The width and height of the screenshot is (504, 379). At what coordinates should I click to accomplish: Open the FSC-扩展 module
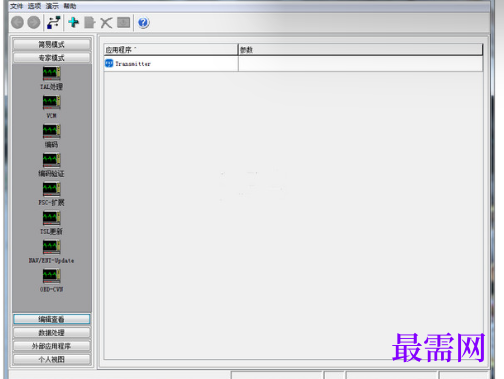pos(51,194)
